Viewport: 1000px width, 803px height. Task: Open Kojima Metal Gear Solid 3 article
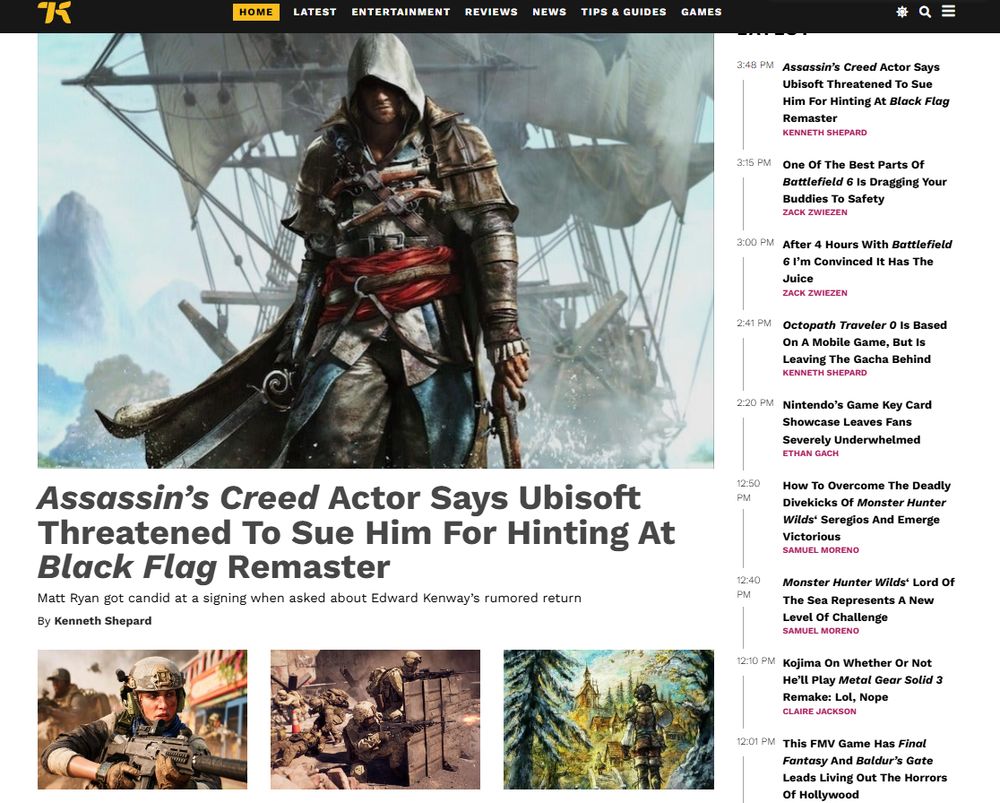coord(862,680)
